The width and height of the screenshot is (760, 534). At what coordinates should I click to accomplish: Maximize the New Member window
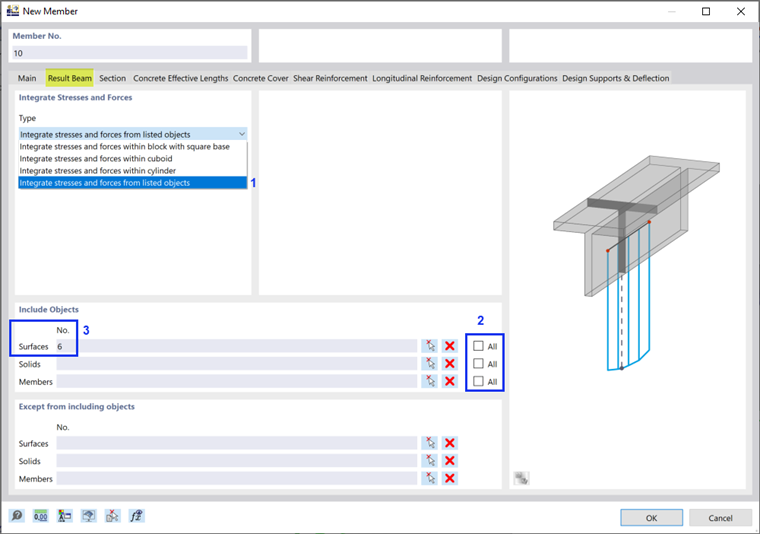(706, 11)
